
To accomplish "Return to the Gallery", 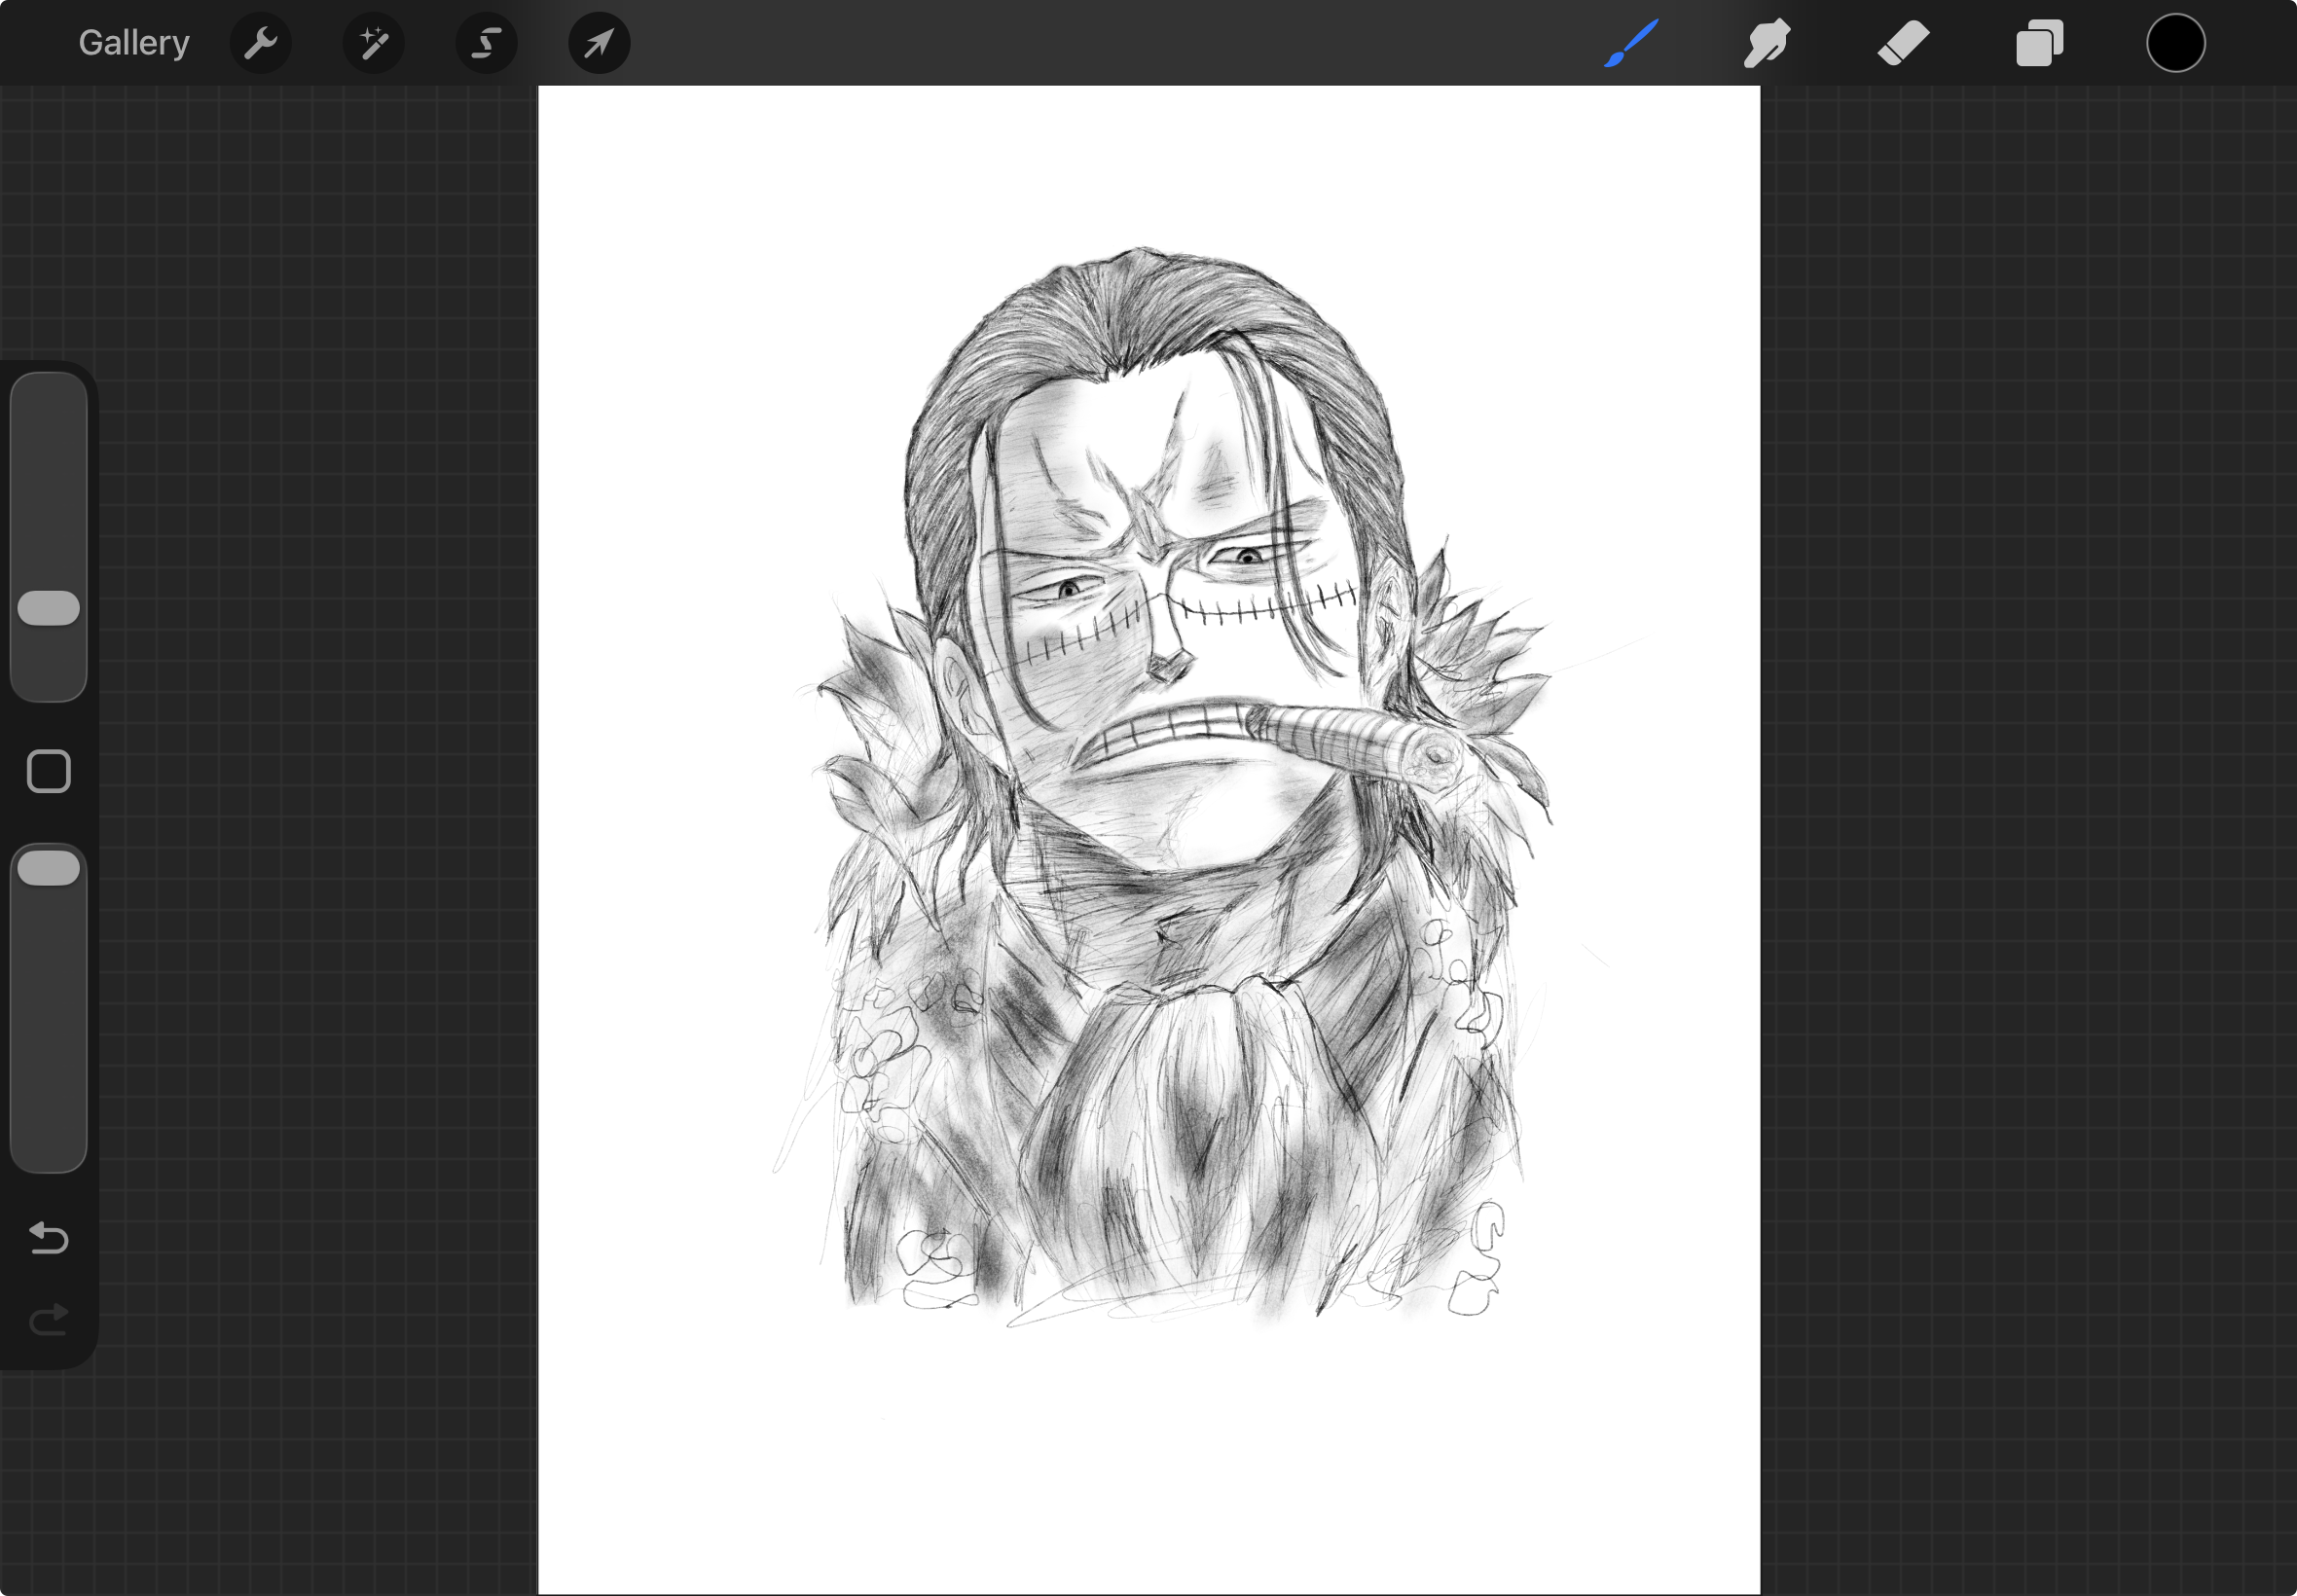I will 134,43.
